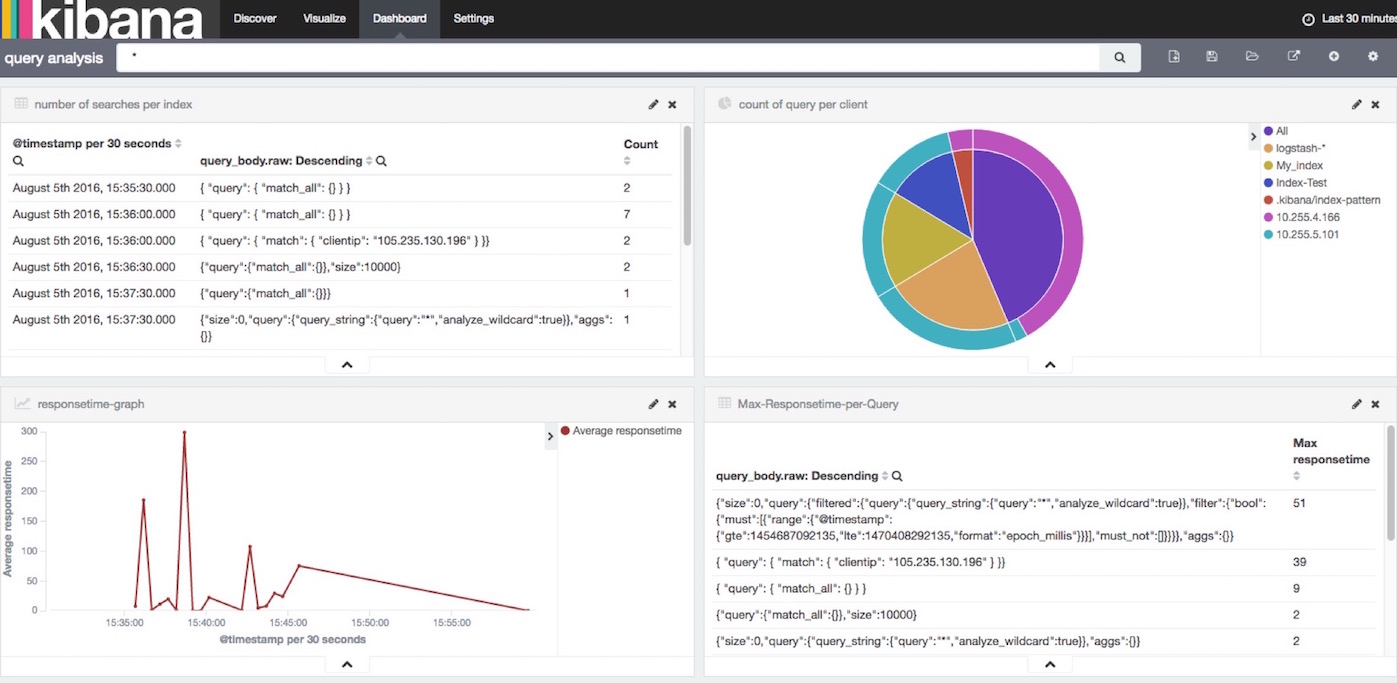
Task: Edit the responsetime-graph panel with pencil
Action: [653, 404]
